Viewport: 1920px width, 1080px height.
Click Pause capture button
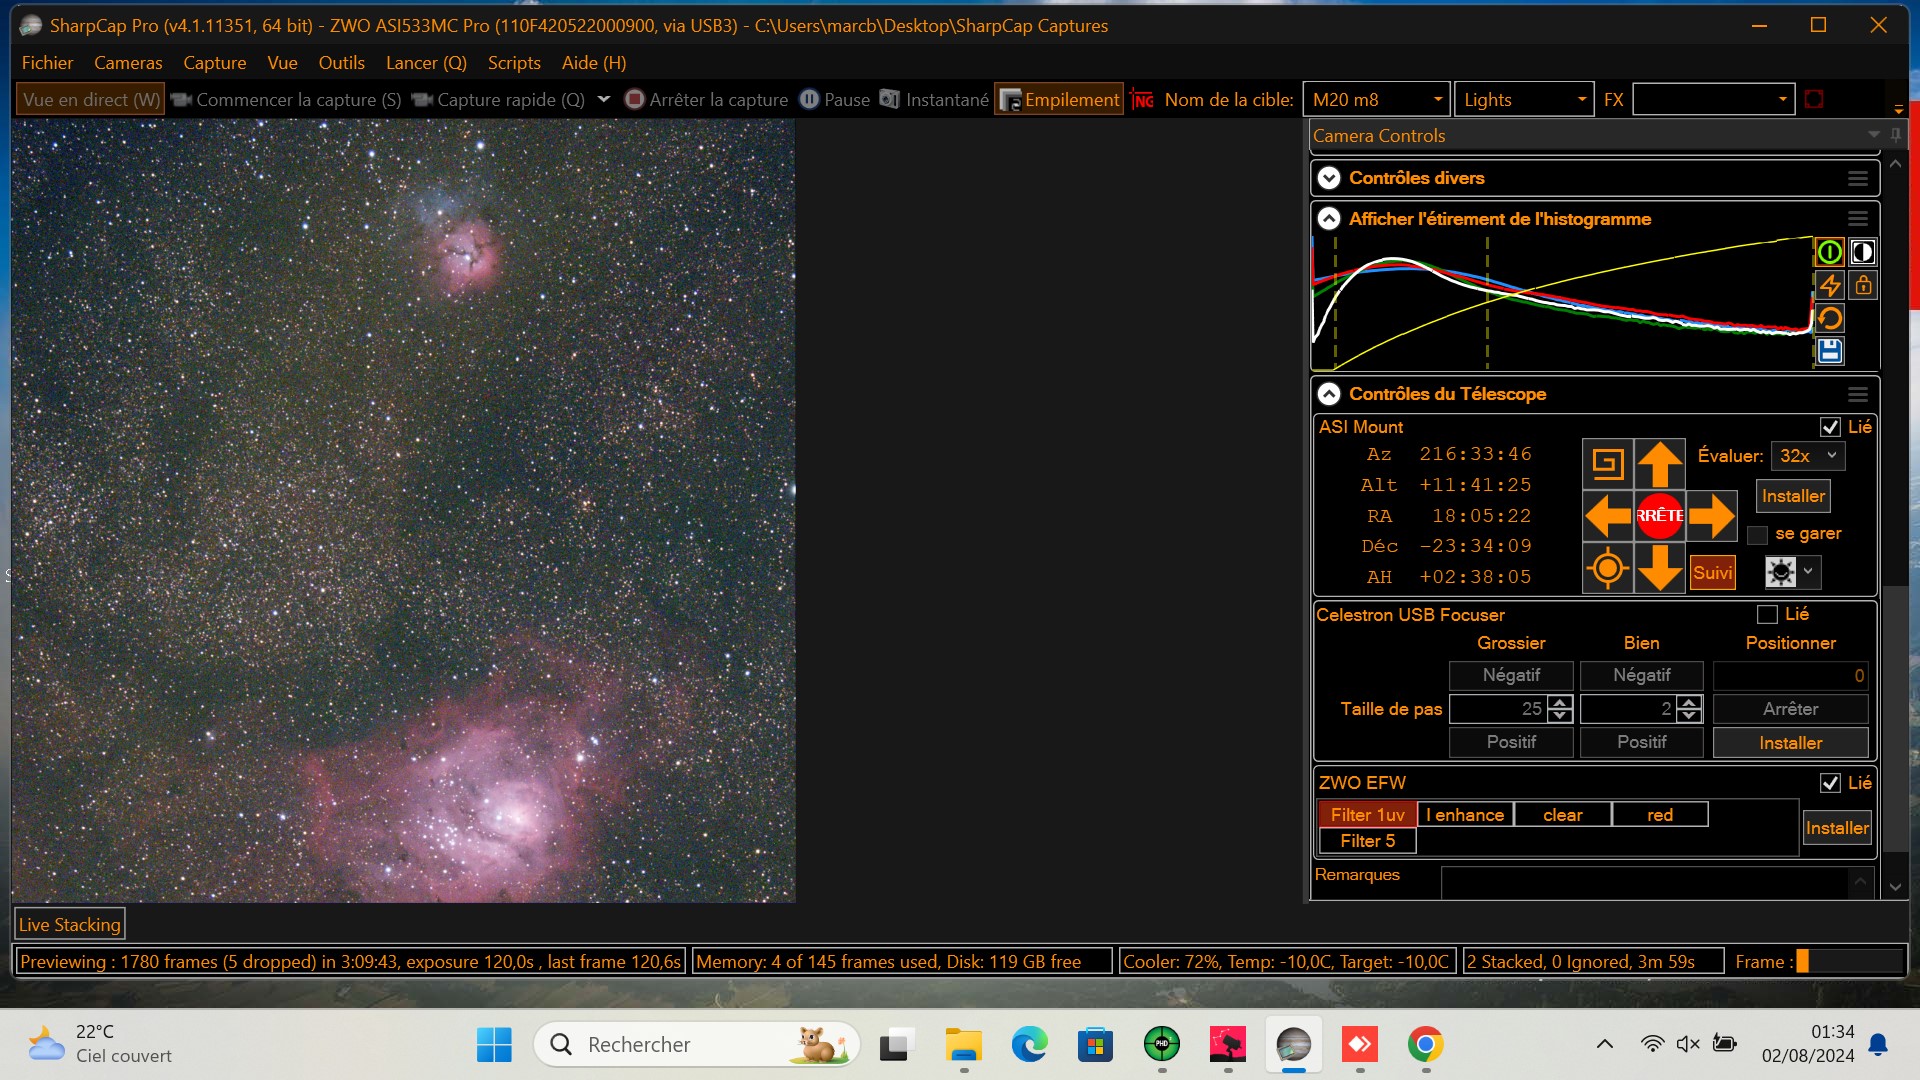pos(835,99)
